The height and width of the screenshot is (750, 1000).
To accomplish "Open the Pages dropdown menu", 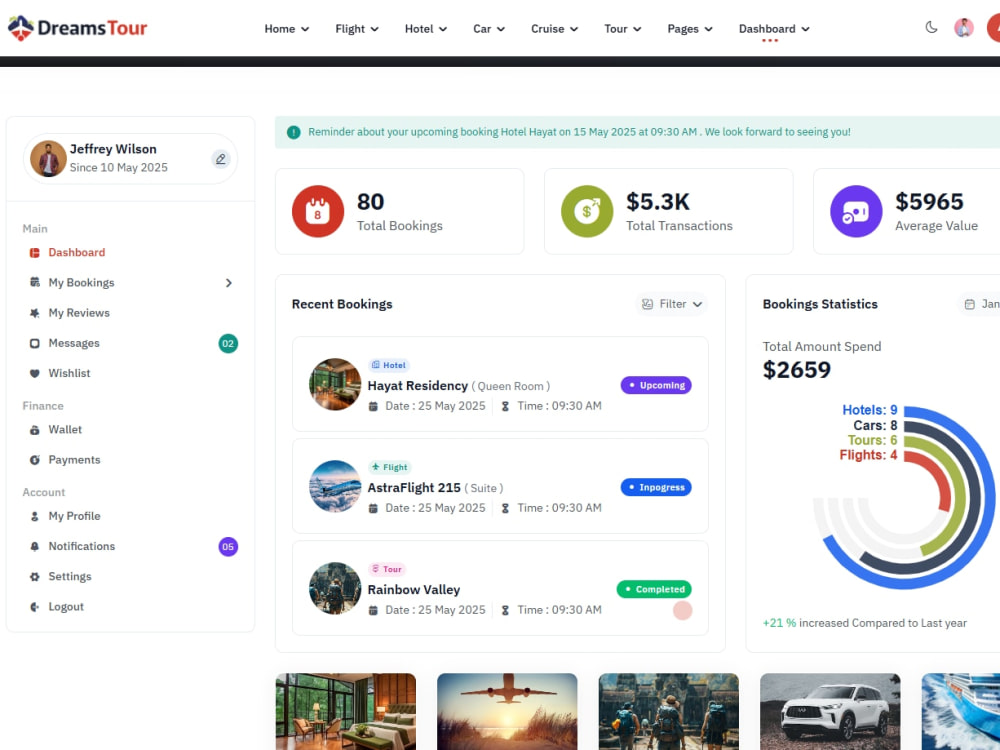I will pos(689,29).
